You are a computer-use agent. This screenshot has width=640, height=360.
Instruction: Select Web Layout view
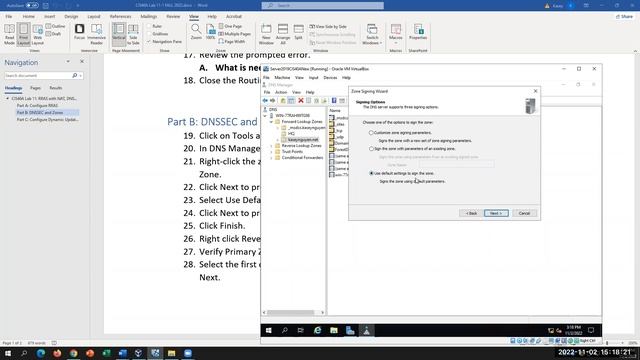[x=38, y=34]
